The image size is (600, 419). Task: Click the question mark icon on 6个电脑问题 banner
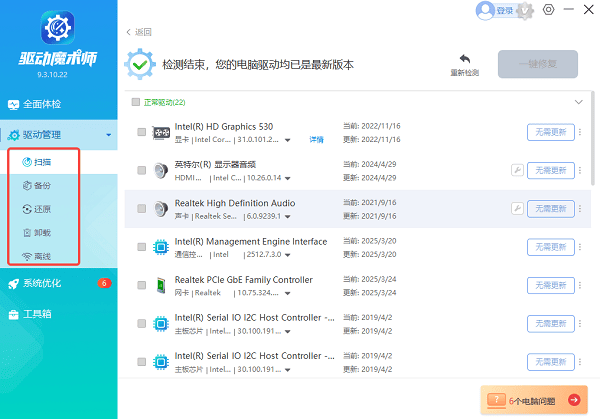pyautogui.click(x=496, y=400)
